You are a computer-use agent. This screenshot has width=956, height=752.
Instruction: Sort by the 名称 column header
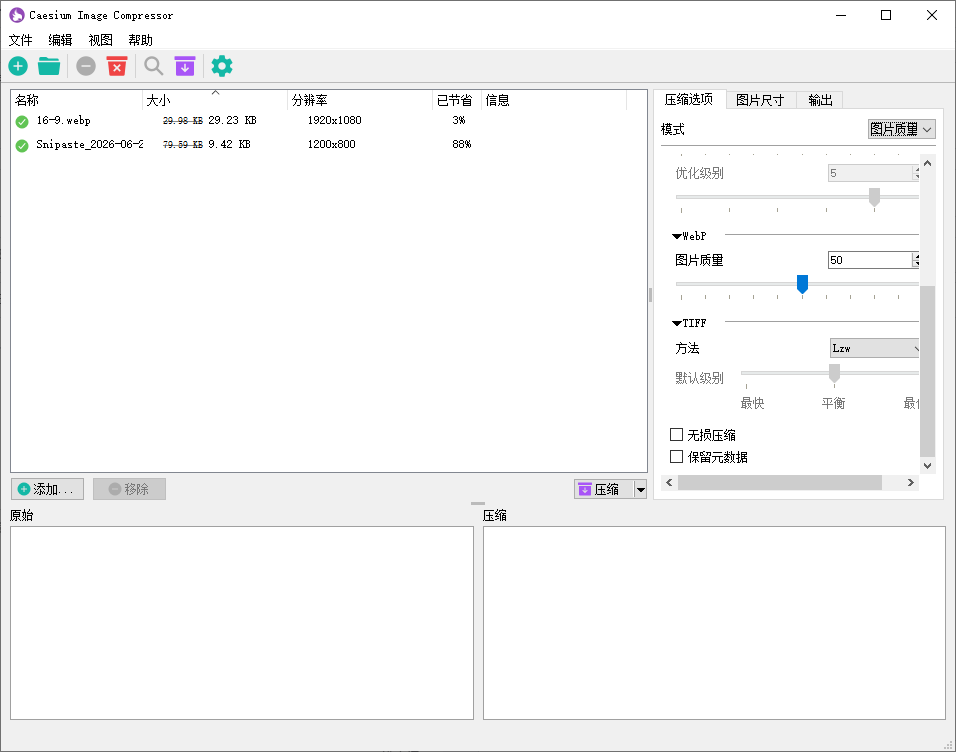(x=76, y=100)
